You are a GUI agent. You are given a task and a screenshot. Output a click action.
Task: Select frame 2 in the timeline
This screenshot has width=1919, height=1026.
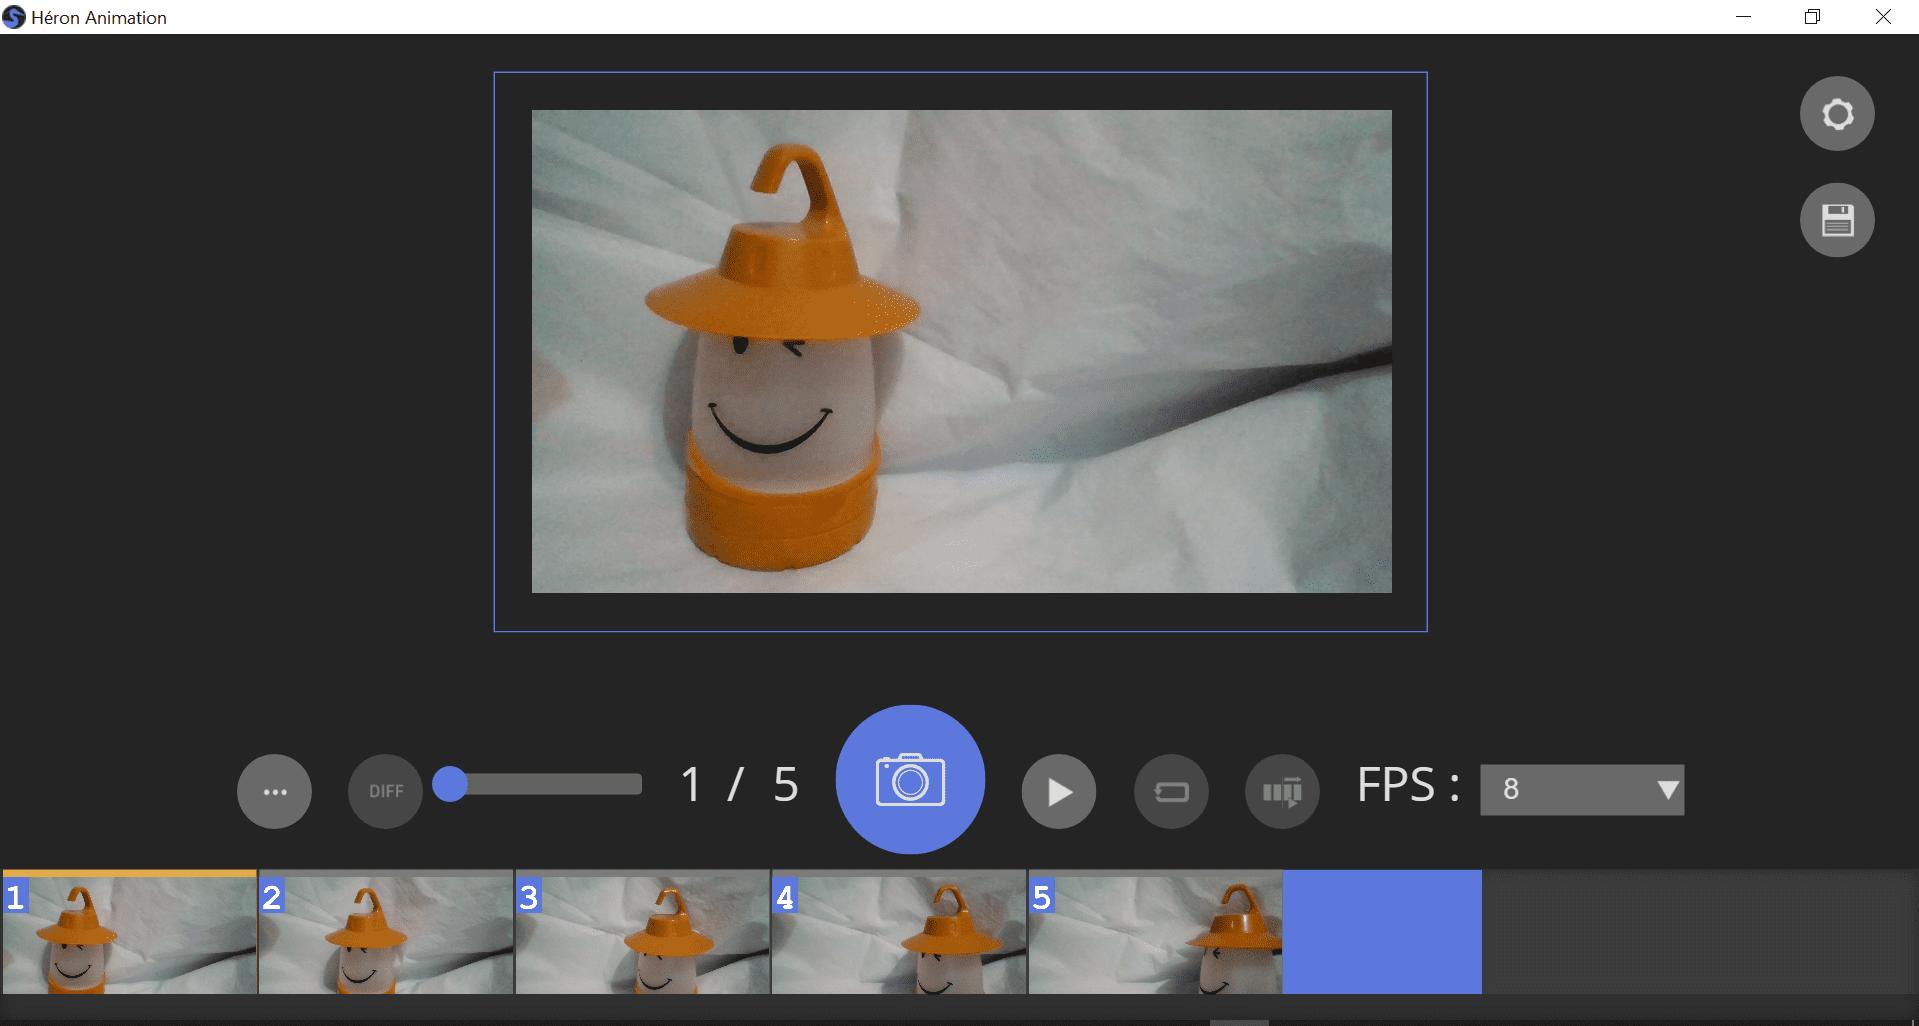click(386, 931)
